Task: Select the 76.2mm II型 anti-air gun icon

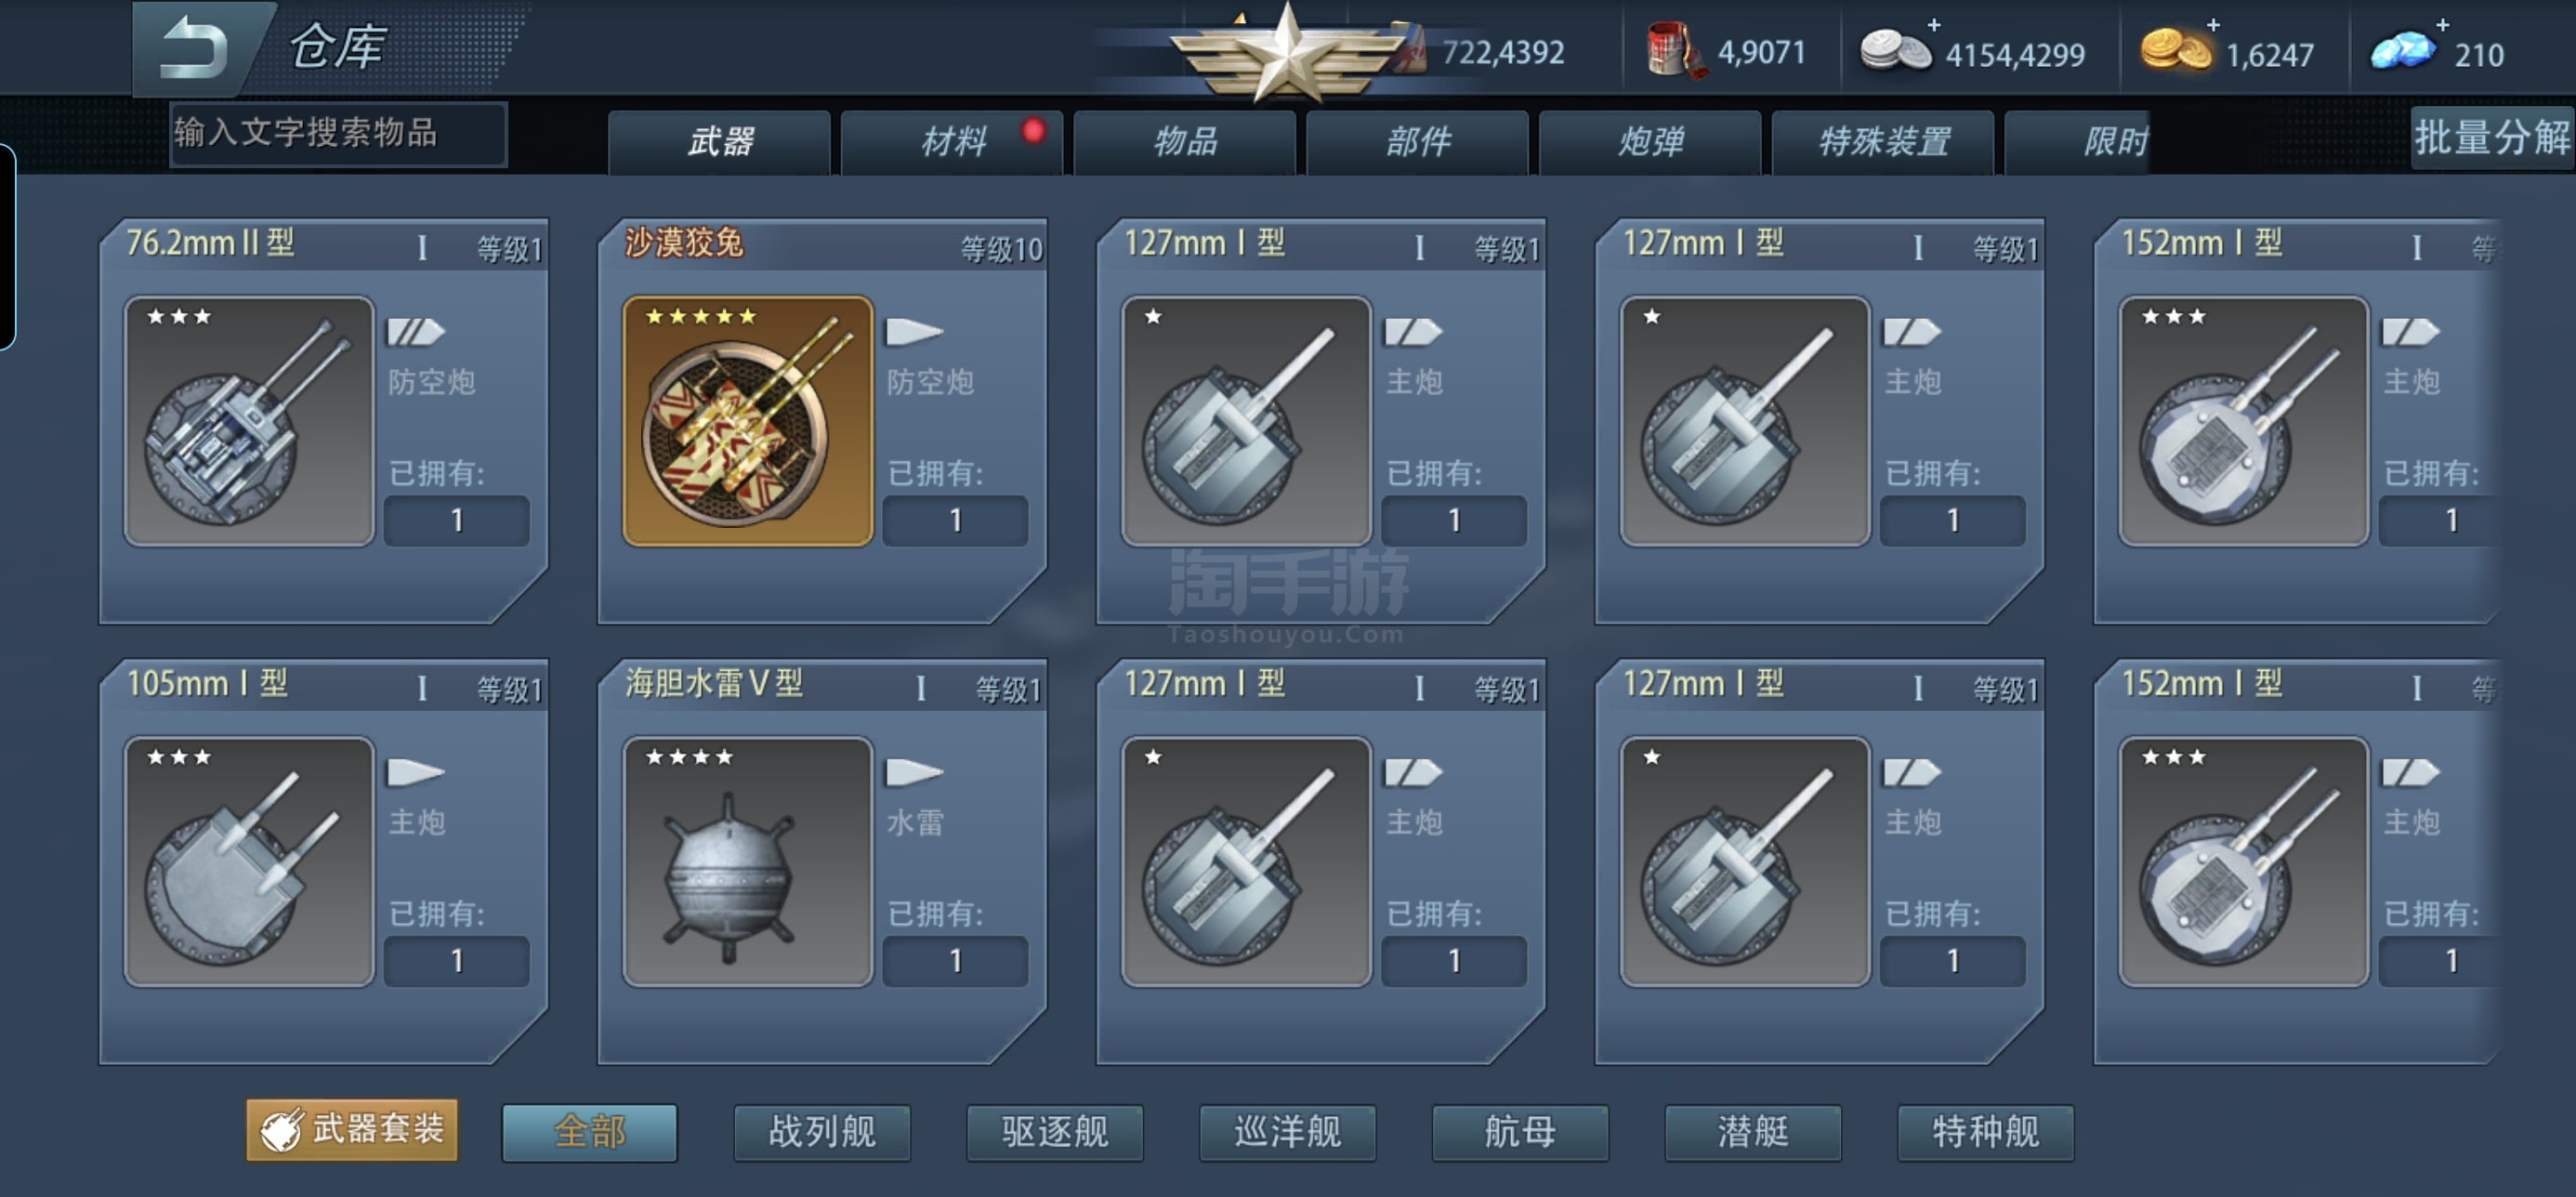Action: 249,421
